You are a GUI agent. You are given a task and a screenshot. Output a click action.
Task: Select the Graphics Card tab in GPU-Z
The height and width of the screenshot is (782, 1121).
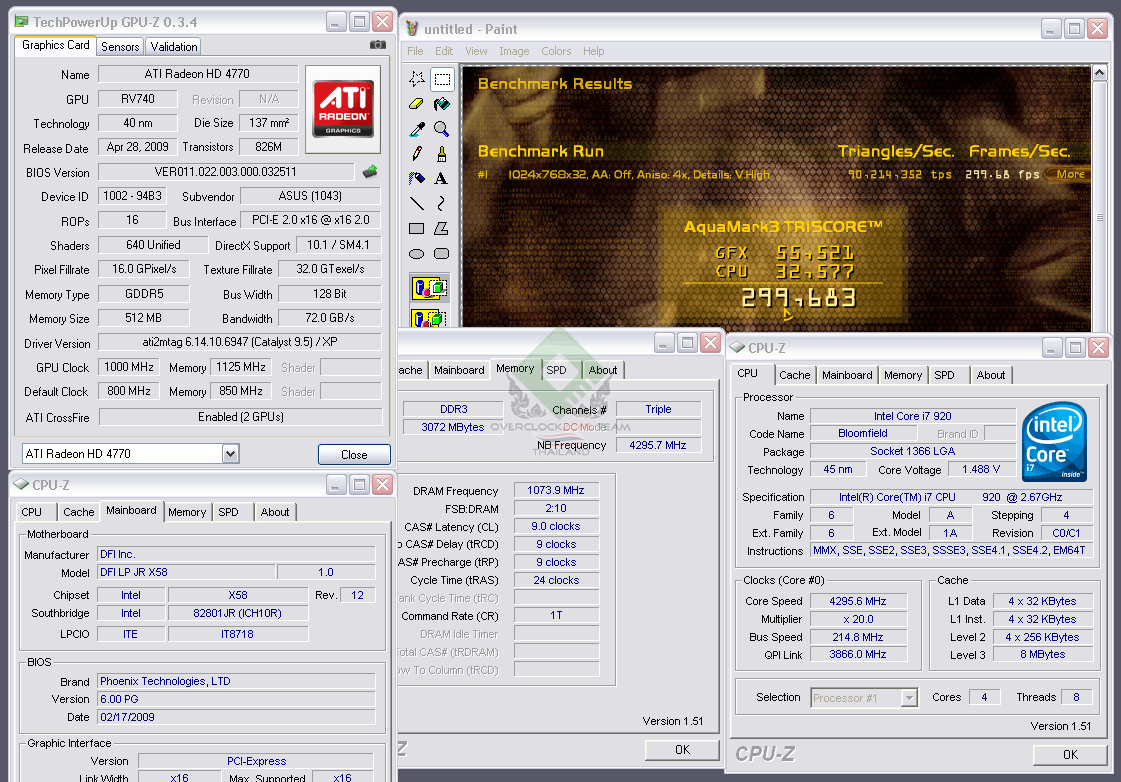point(56,45)
